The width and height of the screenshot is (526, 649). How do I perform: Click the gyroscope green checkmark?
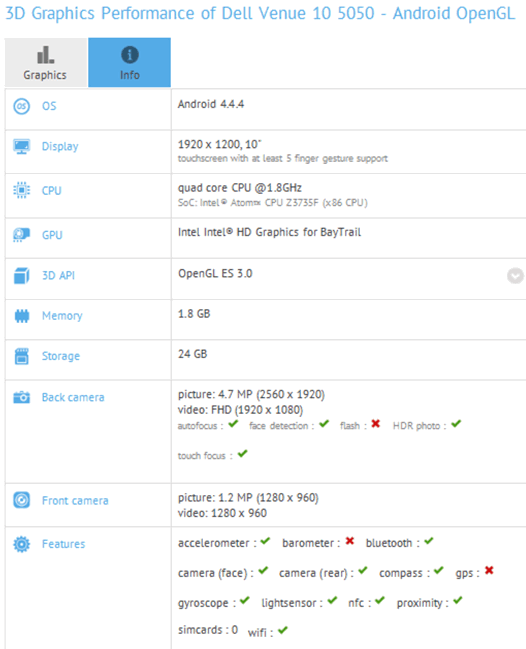[245, 601]
